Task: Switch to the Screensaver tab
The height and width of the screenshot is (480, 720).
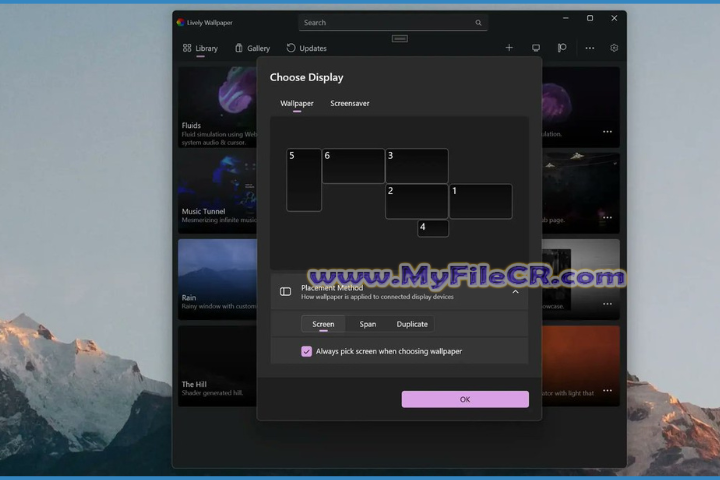Action: 350,103
